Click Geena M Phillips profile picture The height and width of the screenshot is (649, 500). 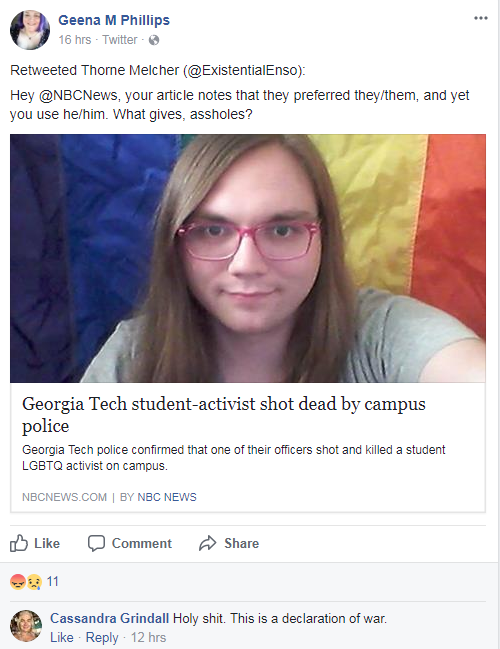(x=30, y=30)
